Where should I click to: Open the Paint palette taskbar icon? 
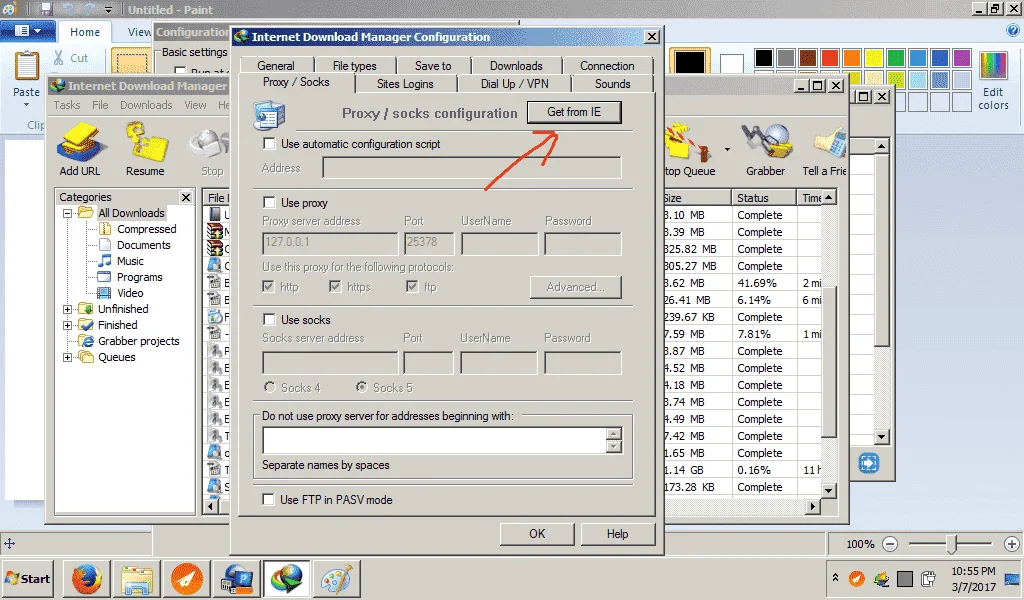pyautogui.click(x=336, y=578)
